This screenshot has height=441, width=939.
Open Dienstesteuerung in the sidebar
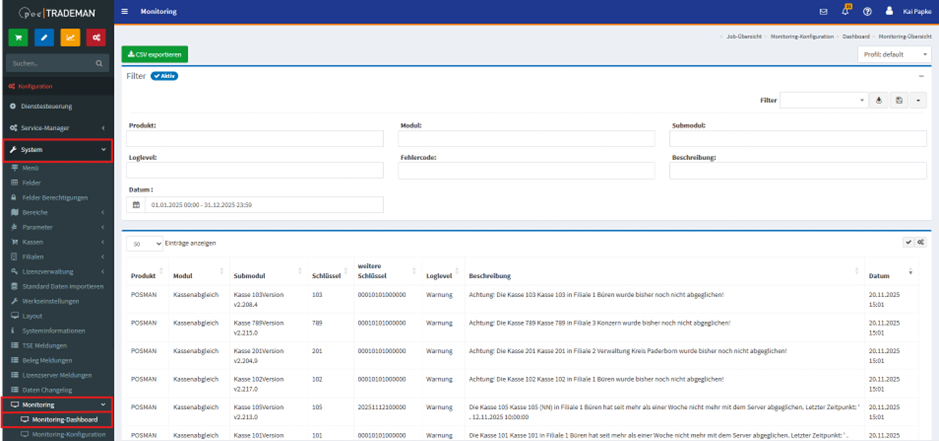(x=46, y=106)
